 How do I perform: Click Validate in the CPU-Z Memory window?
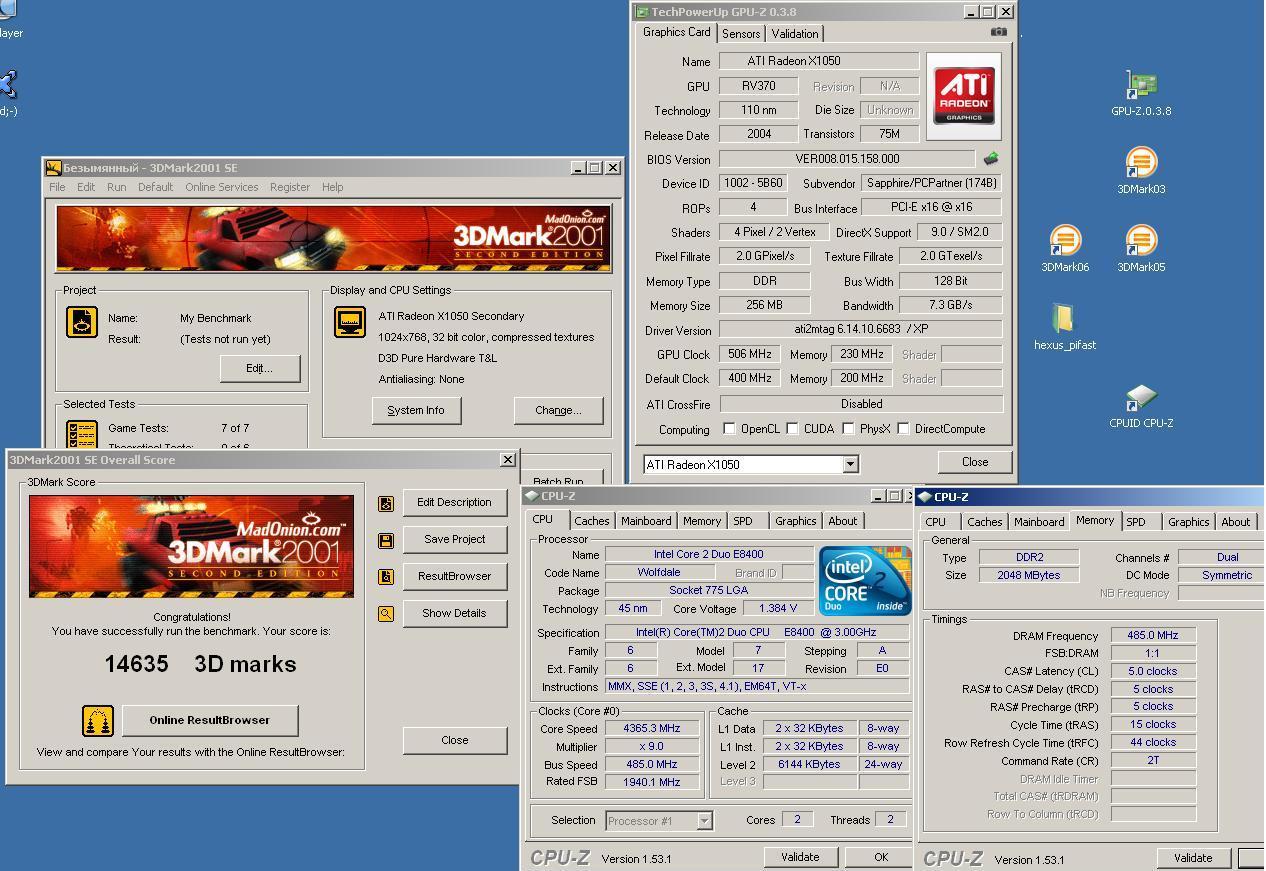click(x=1193, y=858)
